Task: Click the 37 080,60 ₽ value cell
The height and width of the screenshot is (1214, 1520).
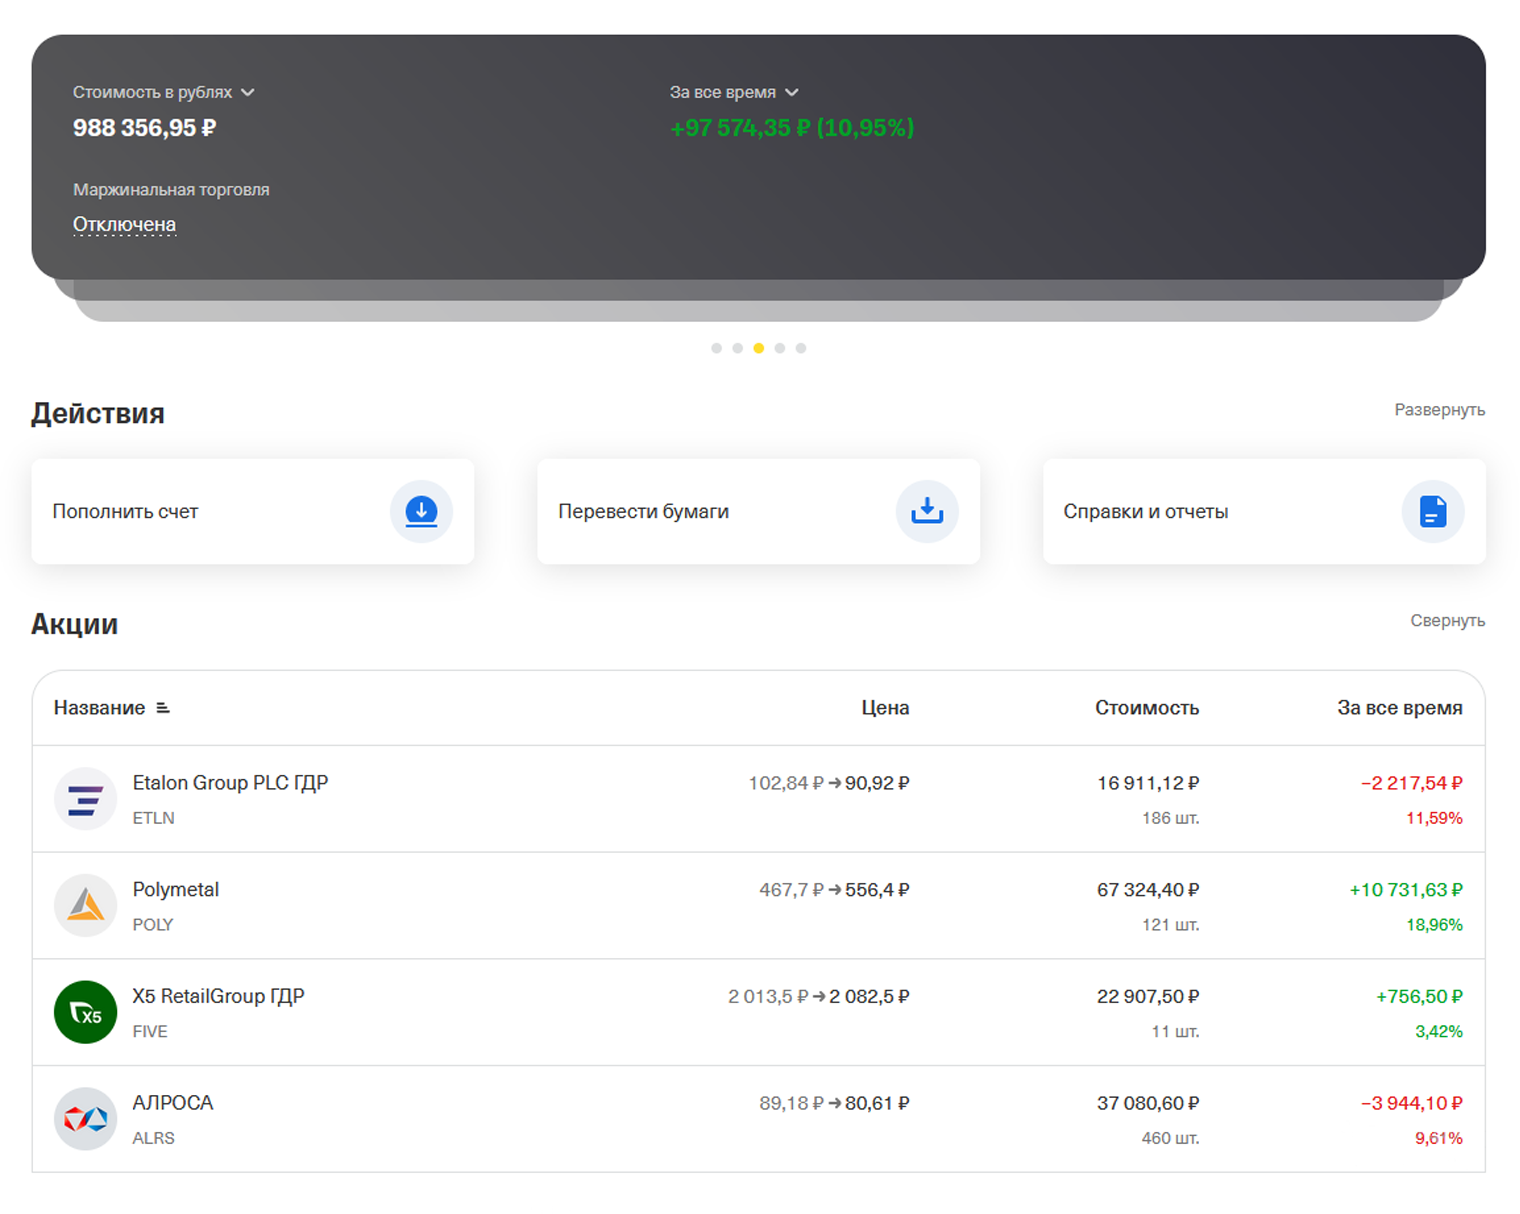Action: pos(1148,1103)
